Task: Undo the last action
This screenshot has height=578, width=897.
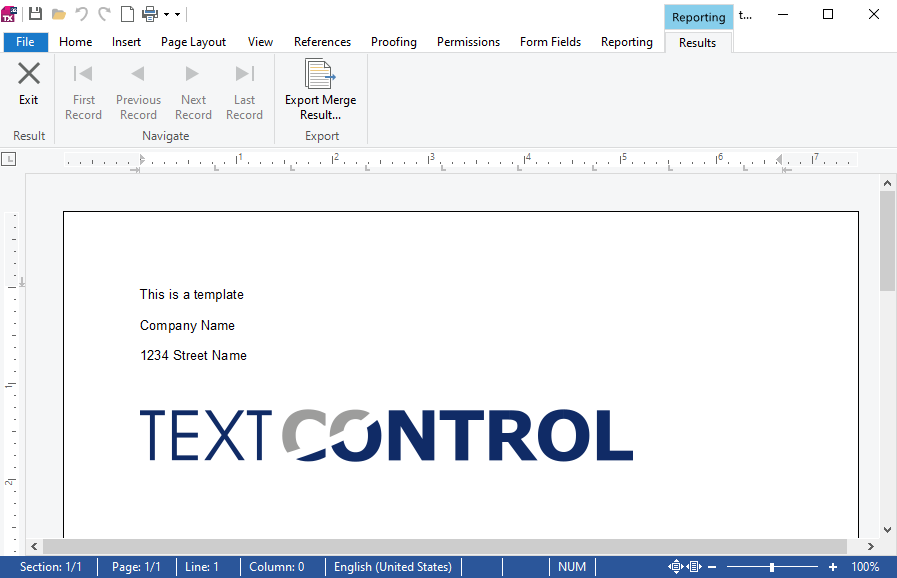Action: point(82,14)
